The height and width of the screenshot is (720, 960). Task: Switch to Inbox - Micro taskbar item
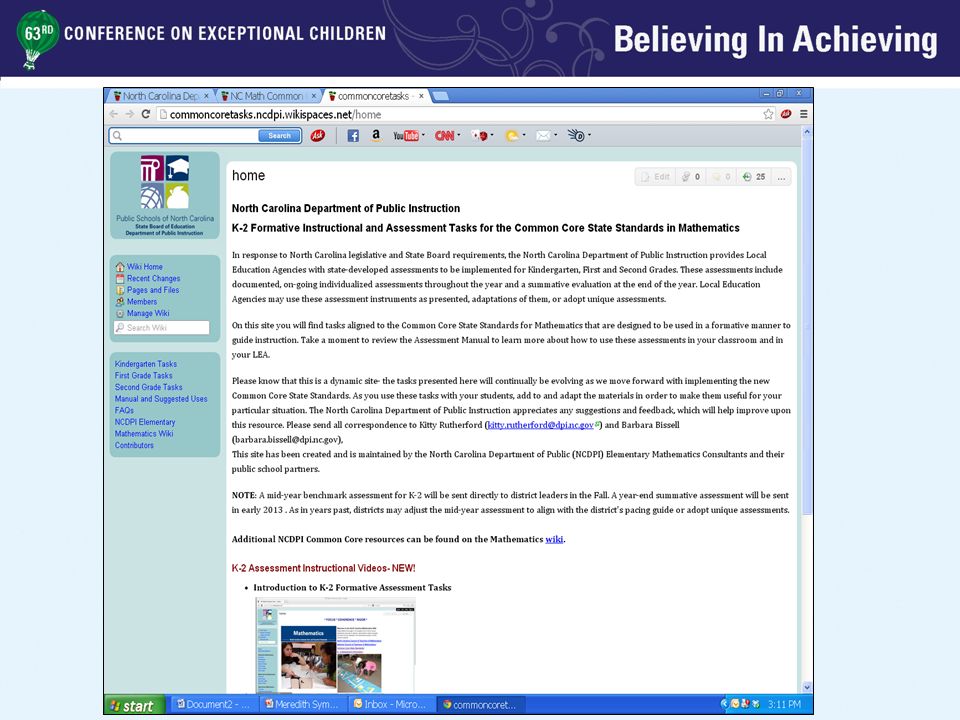click(391, 705)
